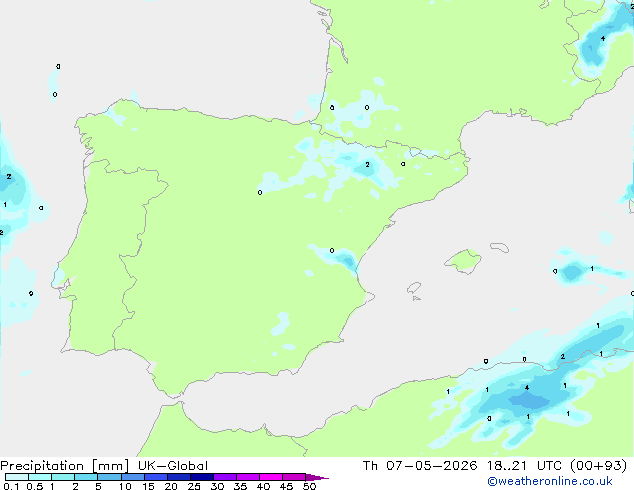The height and width of the screenshot is (490, 634).
Task: Click the 45–50 mm legend color swatch
Action: pyautogui.click(x=294, y=477)
